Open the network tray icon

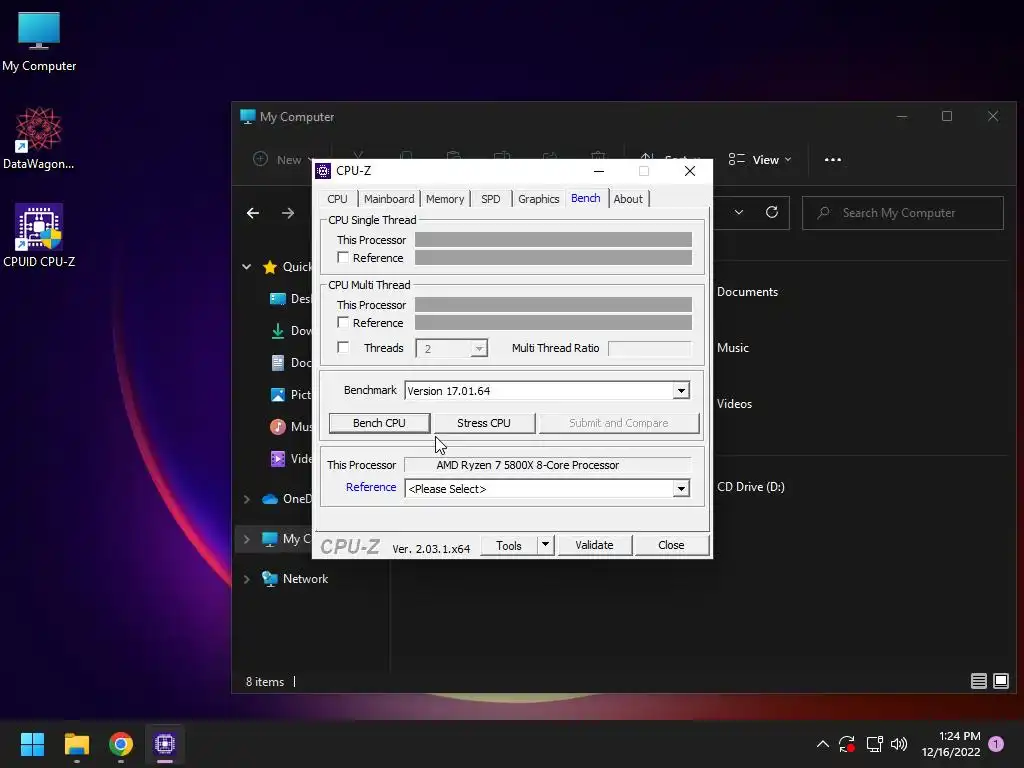pyautogui.click(x=874, y=744)
